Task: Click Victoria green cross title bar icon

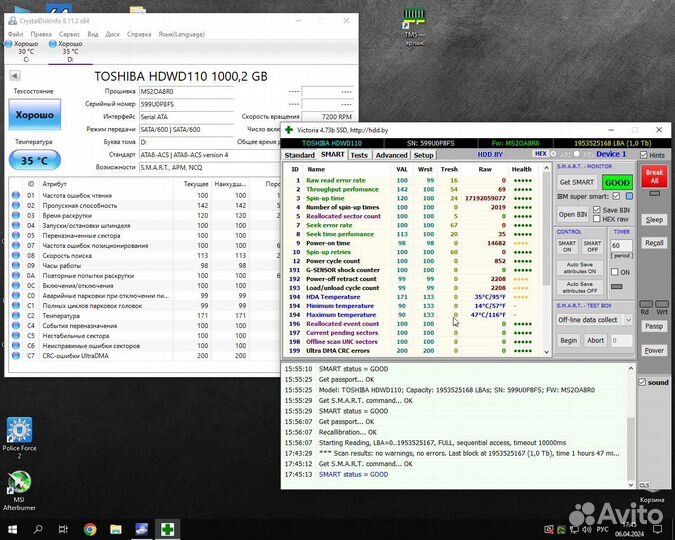Action: (x=289, y=130)
